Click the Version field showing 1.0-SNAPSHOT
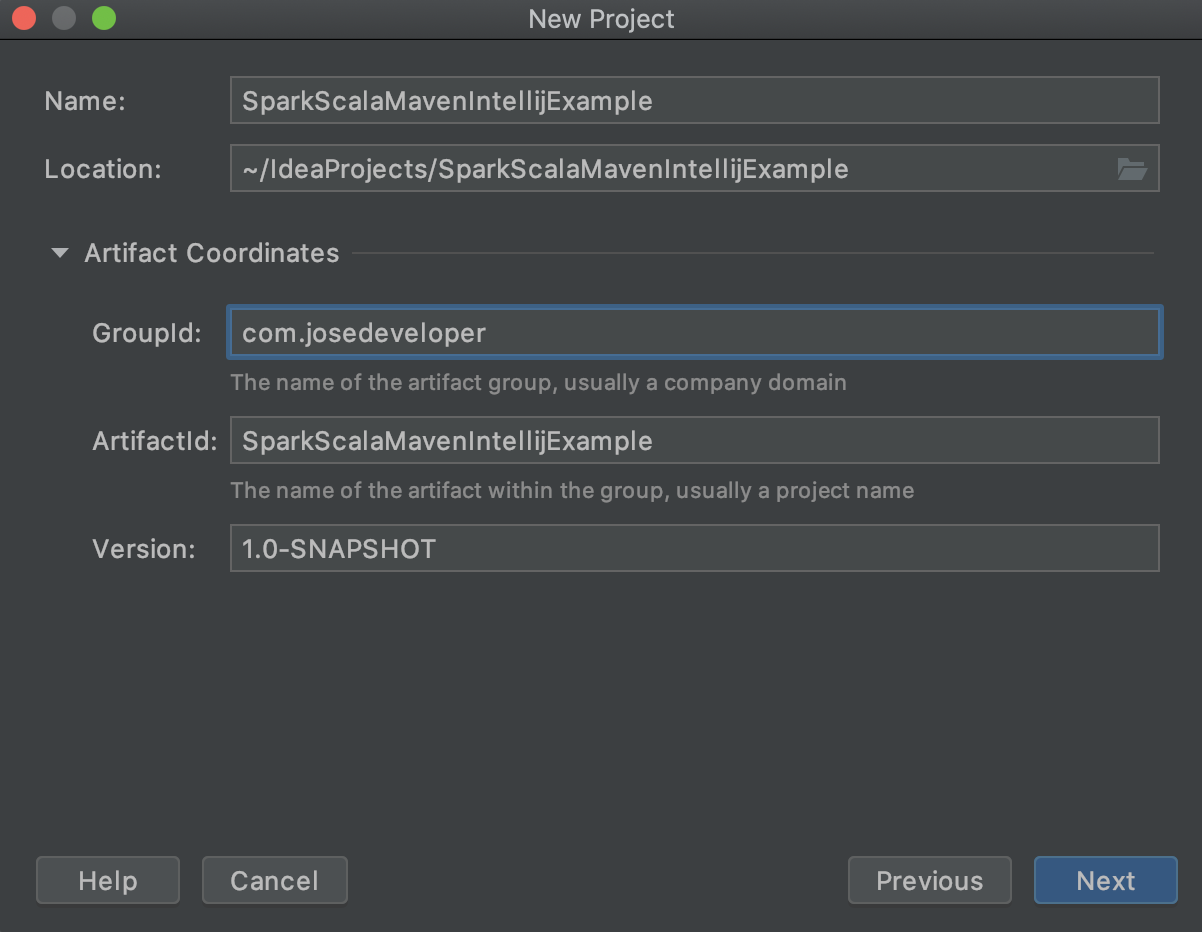 click(694, 549)
